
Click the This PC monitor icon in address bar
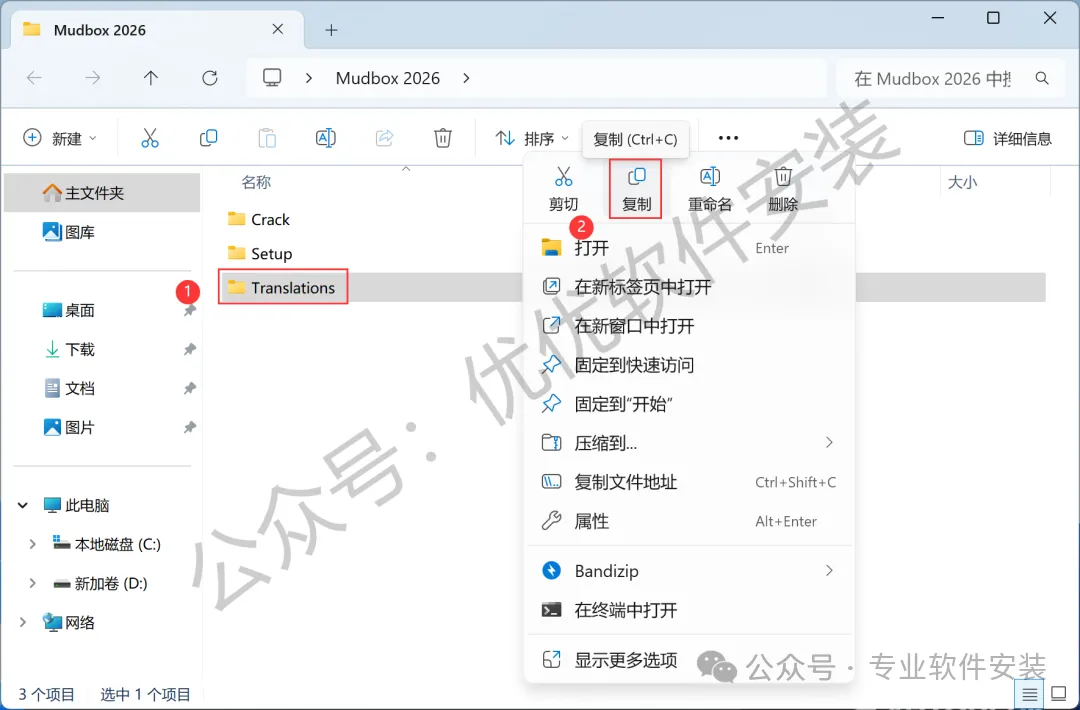pos(272,78)
